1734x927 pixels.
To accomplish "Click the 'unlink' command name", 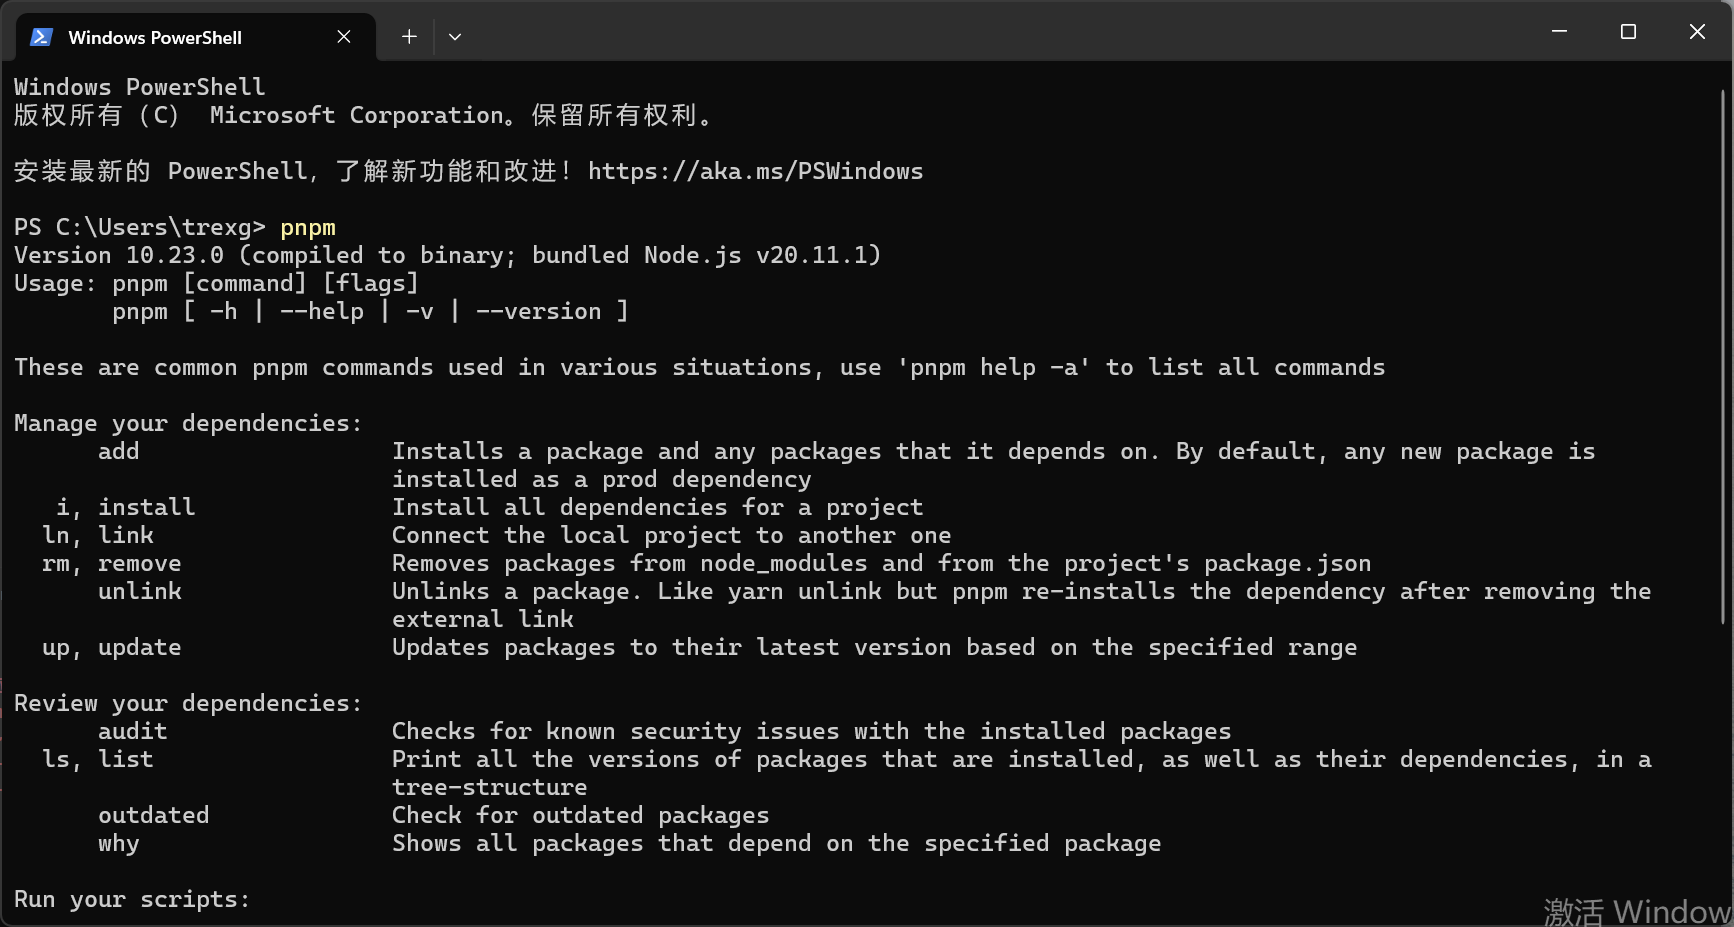I will (140, 591).
